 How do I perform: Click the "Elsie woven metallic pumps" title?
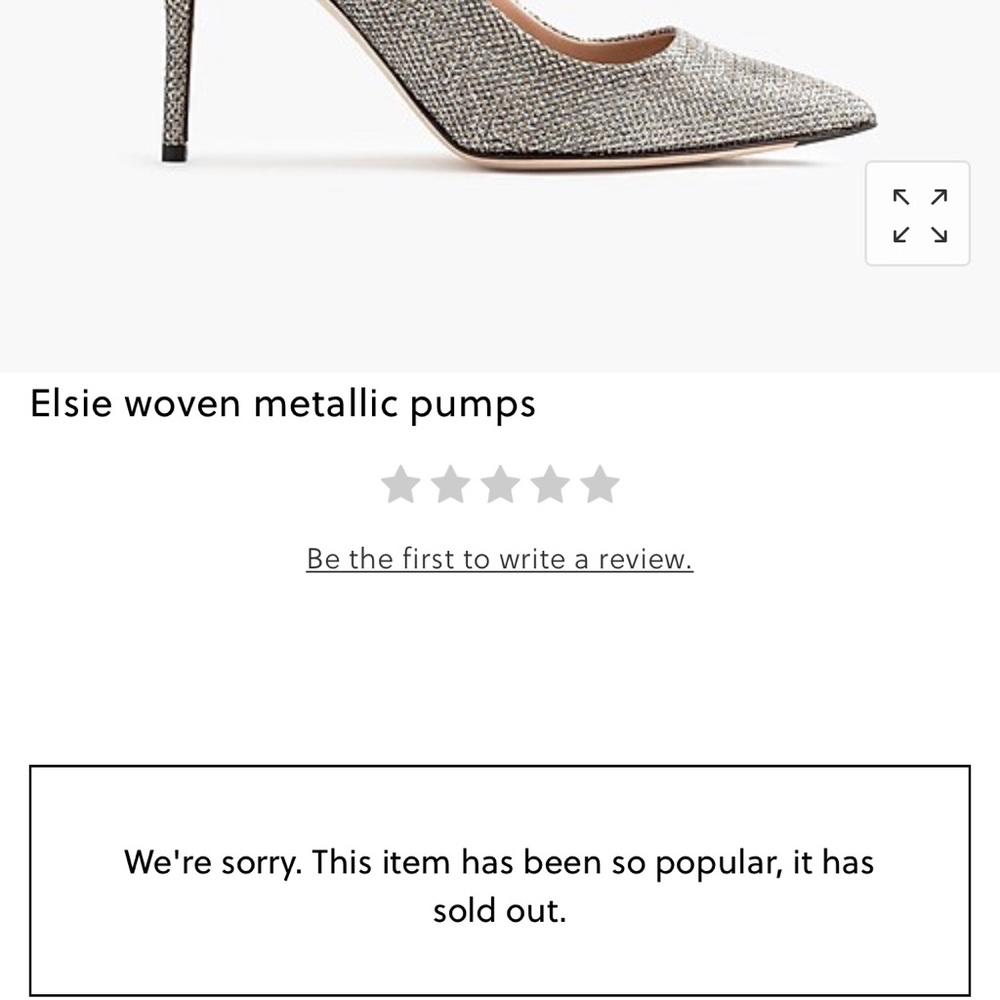pos(283,404)
